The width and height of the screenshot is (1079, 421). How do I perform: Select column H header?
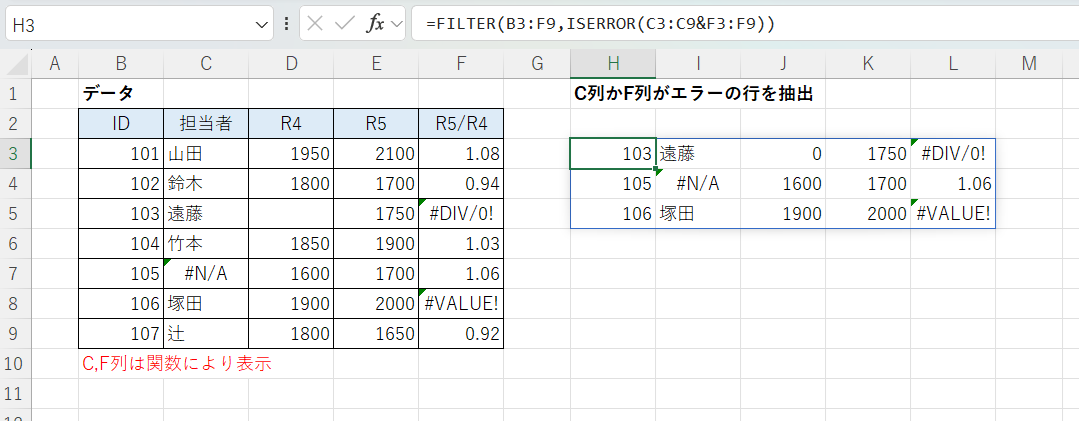[x=613, y=64]
